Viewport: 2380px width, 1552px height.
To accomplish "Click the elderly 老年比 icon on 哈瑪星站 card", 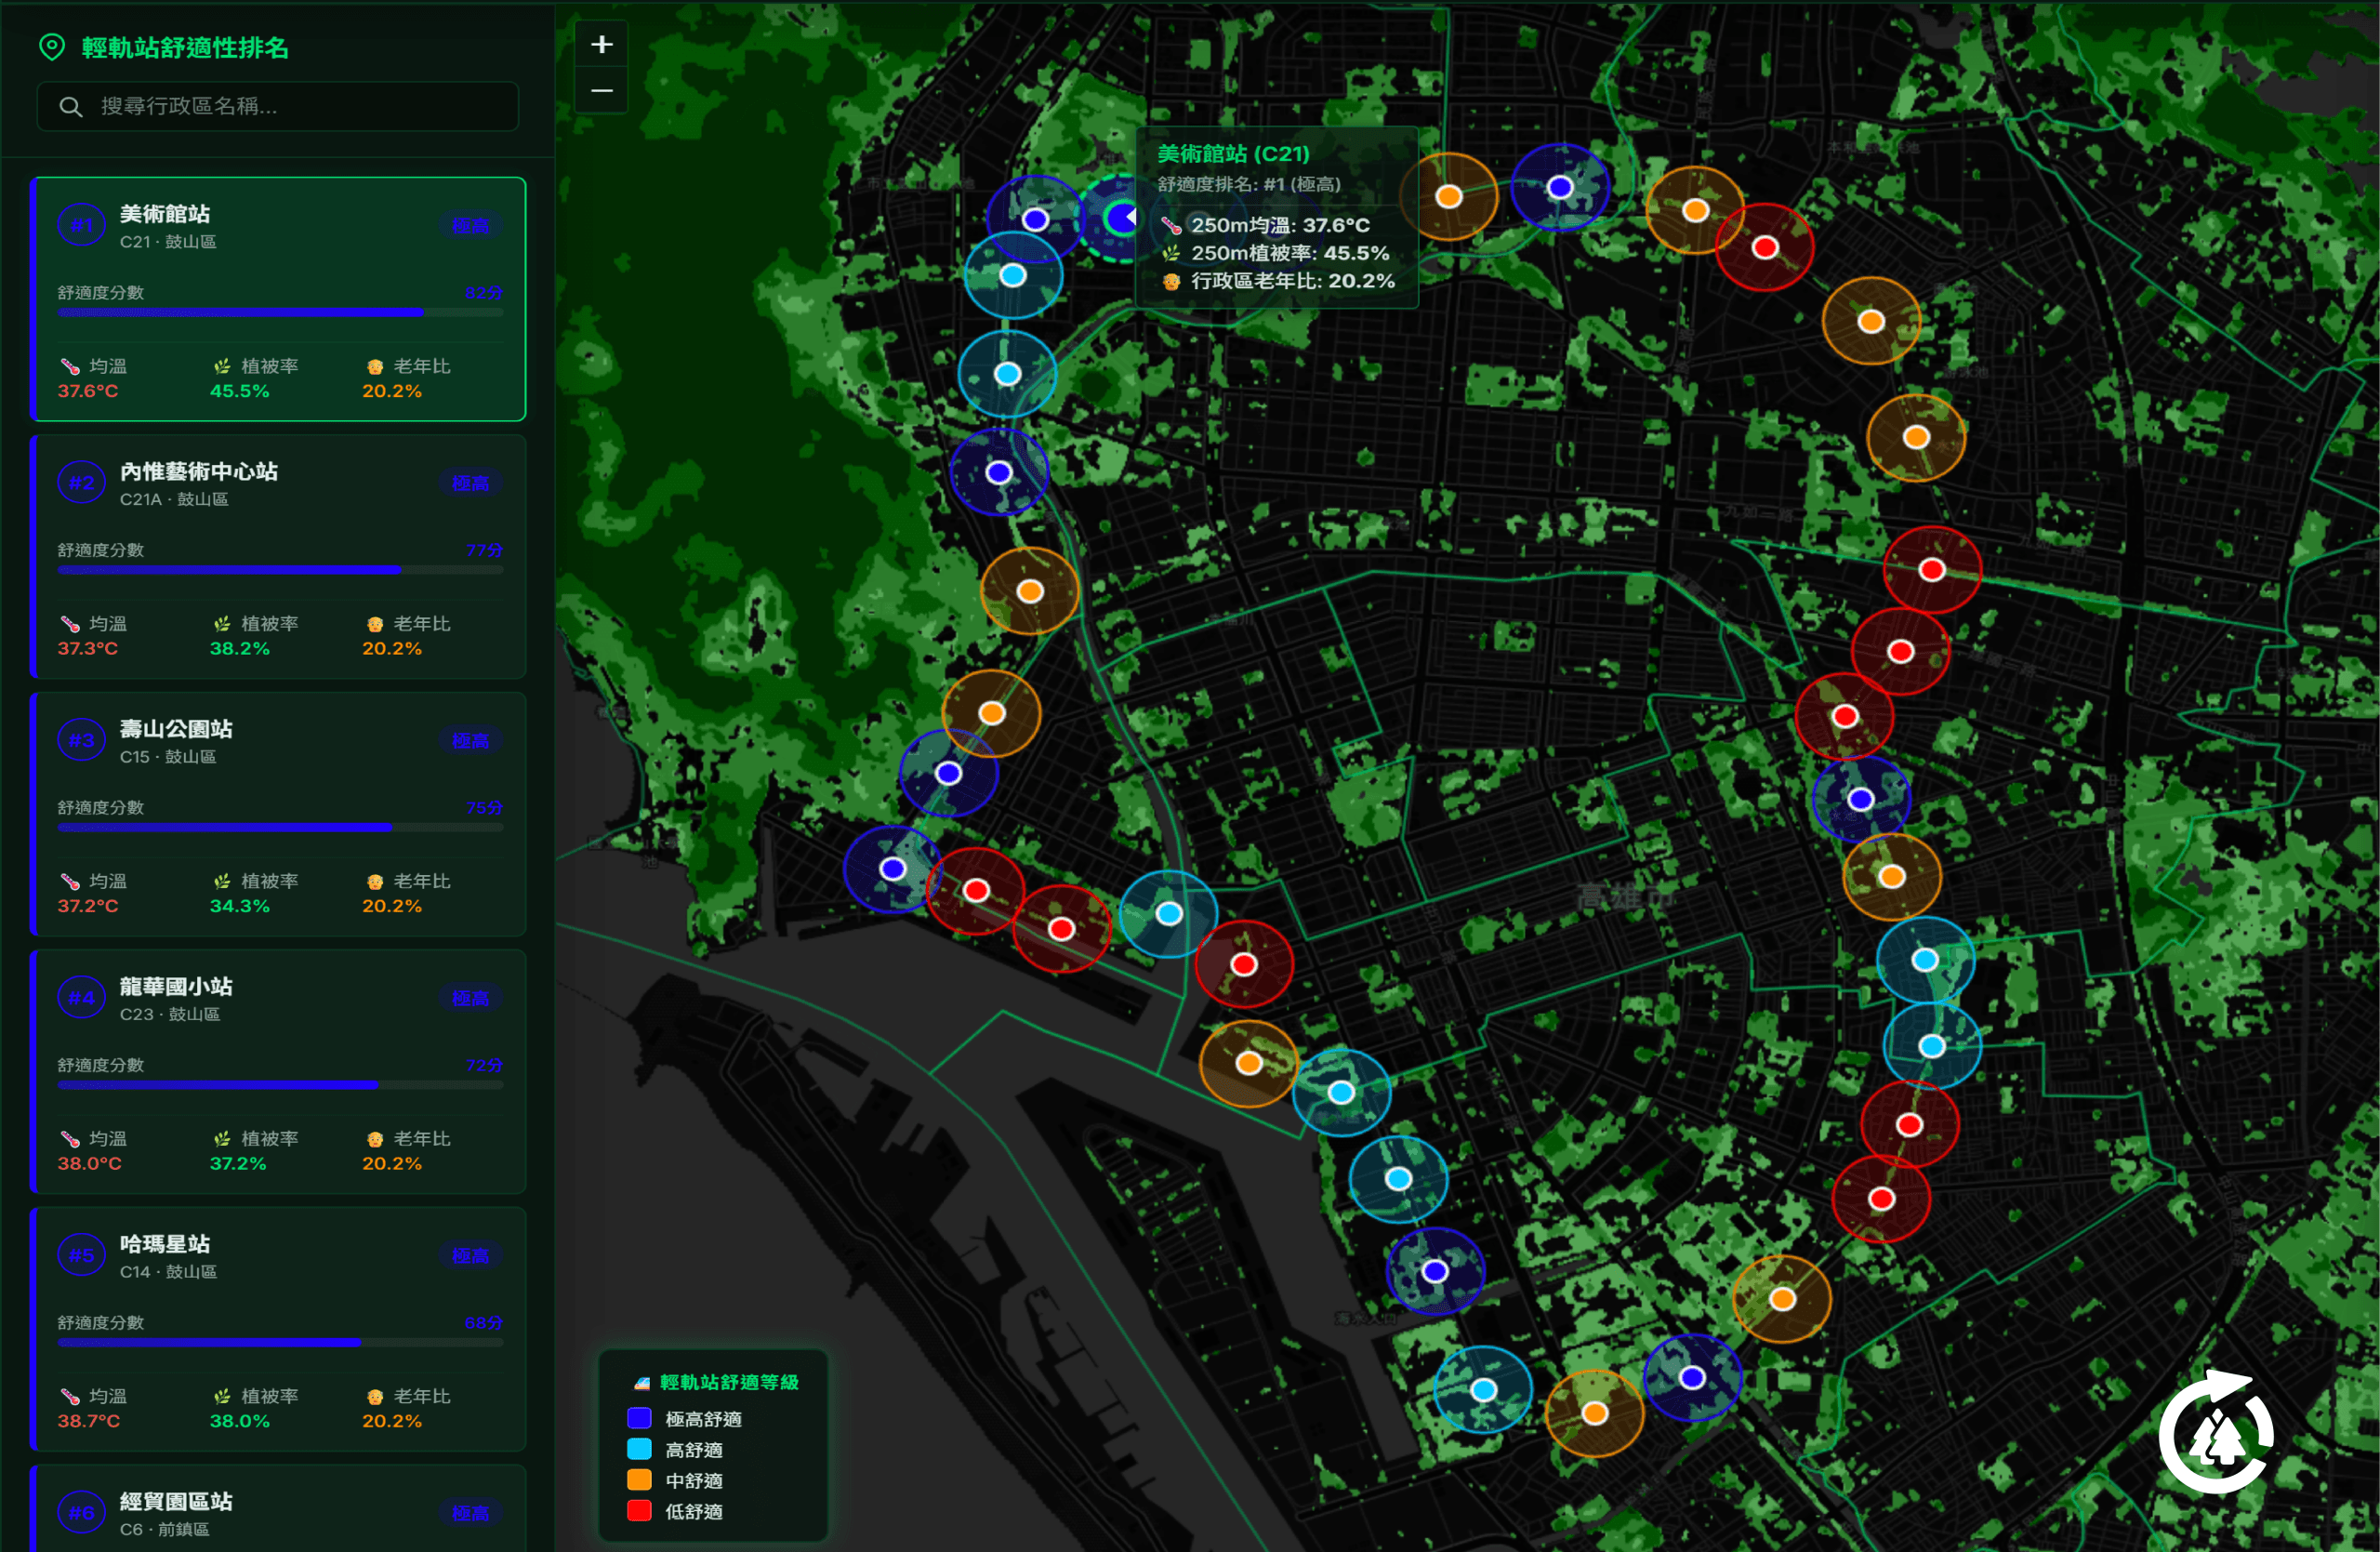I will [x=375, y=1397].
